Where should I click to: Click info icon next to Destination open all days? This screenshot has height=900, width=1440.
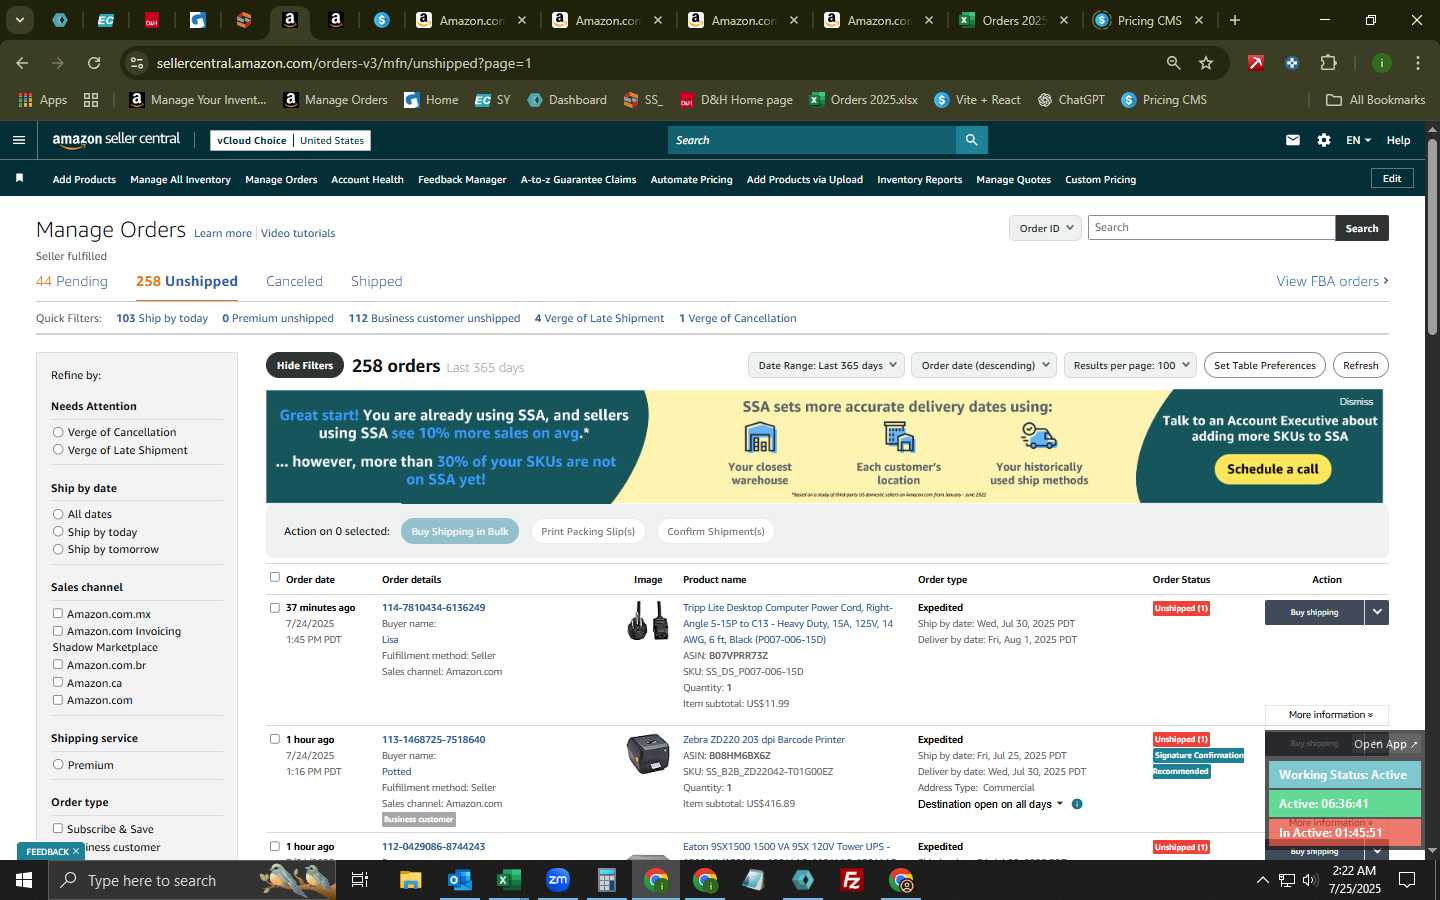pyautogui.click(x=1077, y=804)
